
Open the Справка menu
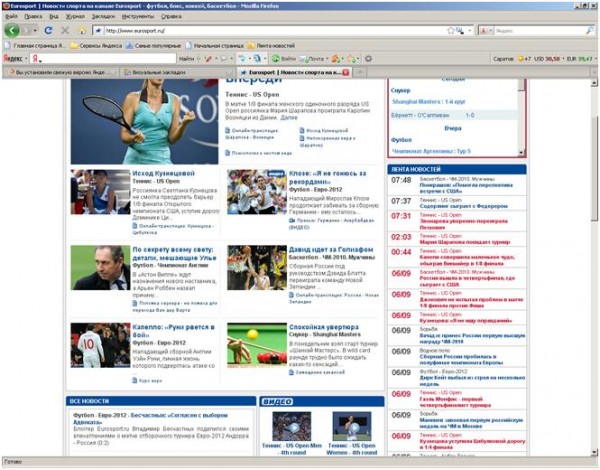(x=171, y=16)
